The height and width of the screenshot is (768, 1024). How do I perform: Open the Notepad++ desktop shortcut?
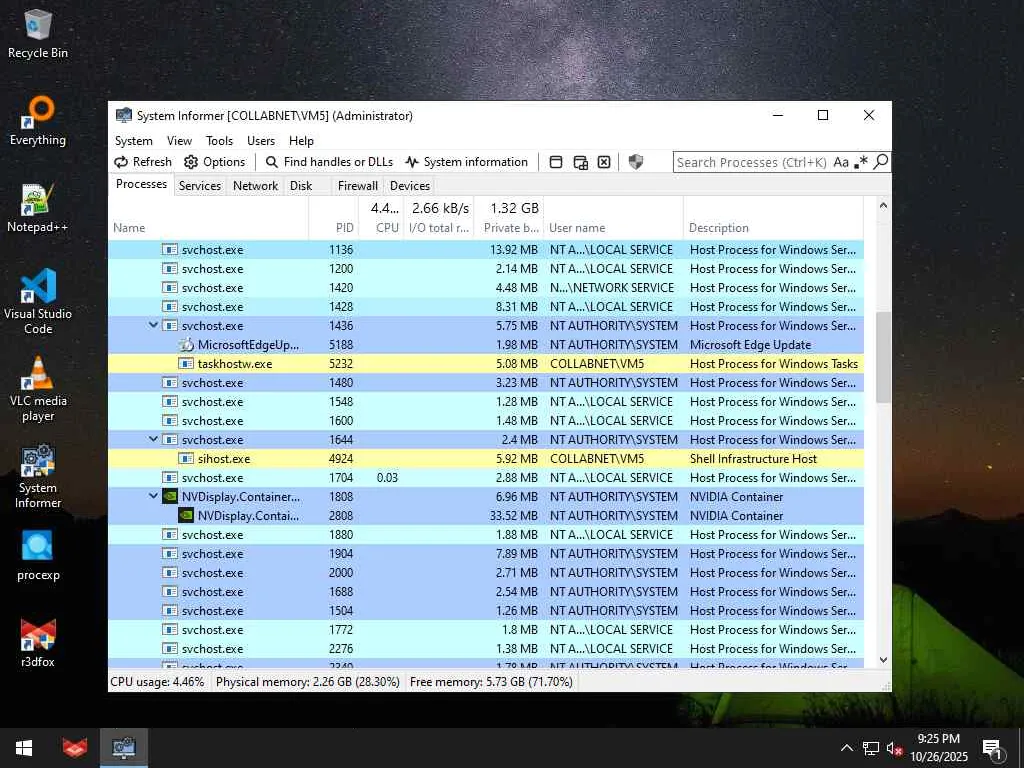point(38,208)
